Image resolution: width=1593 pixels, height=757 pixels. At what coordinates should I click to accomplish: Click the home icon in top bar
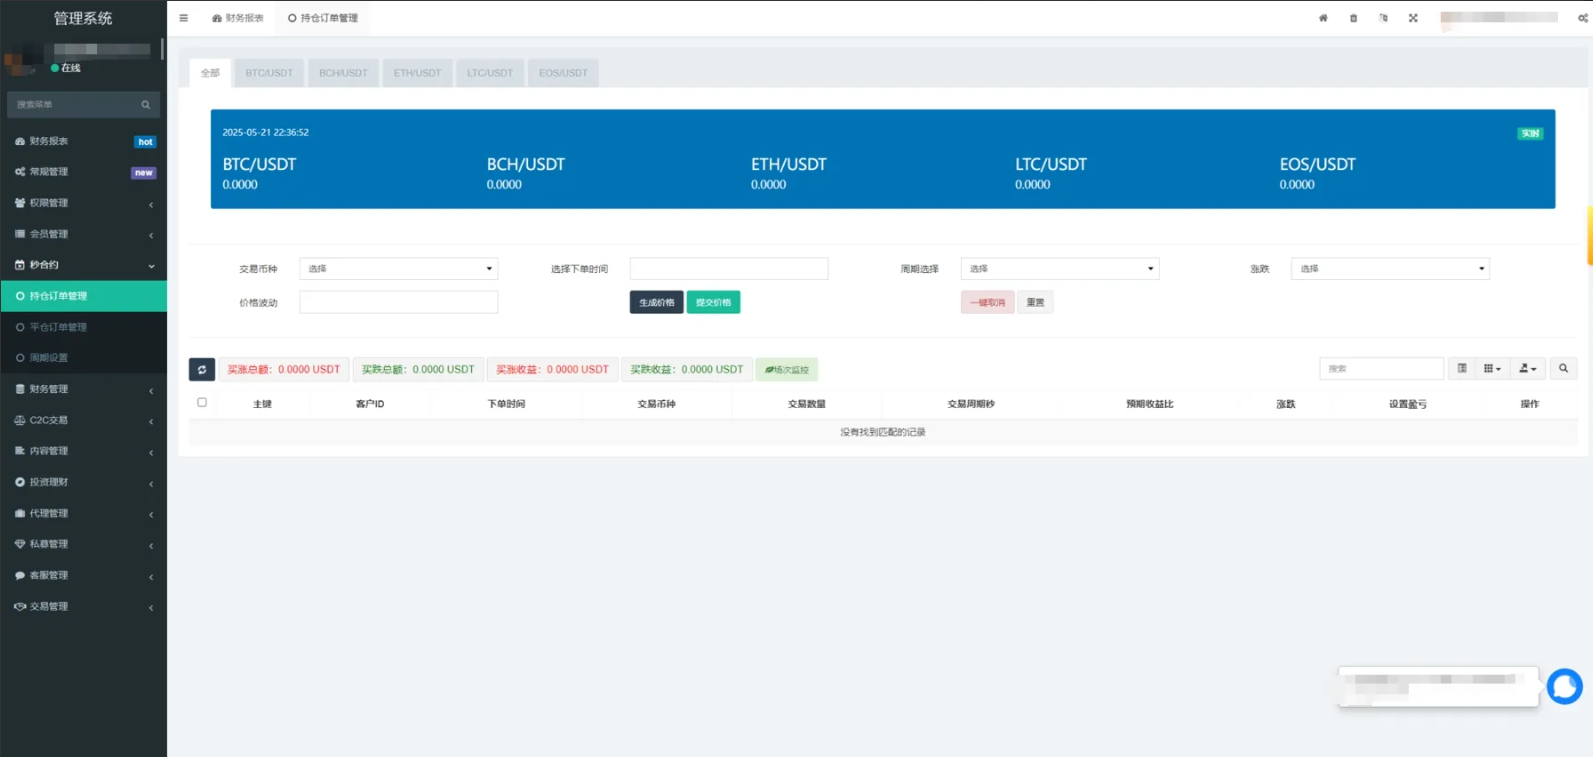[1323, 18]
